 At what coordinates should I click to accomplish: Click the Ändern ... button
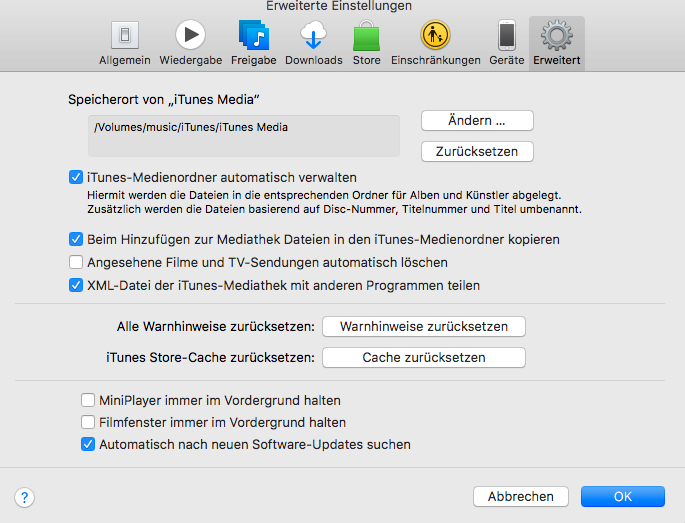tap(477, 121)
